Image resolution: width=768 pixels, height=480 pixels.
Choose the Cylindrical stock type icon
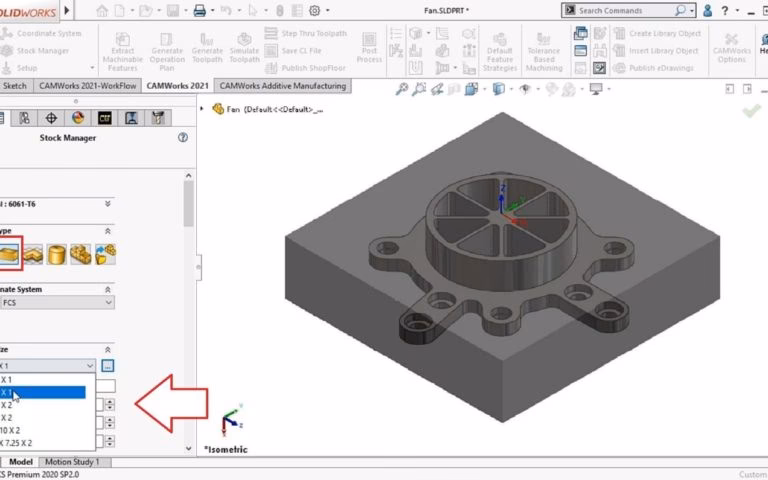tap(56, 255)
